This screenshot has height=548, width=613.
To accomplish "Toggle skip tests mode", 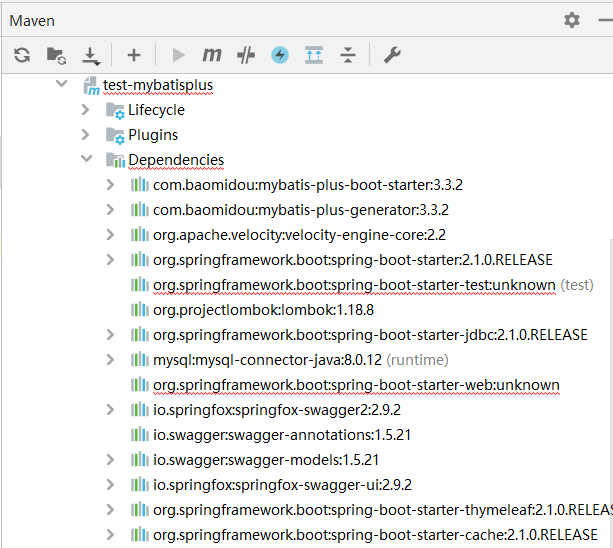I will click(x=246, y=55).
